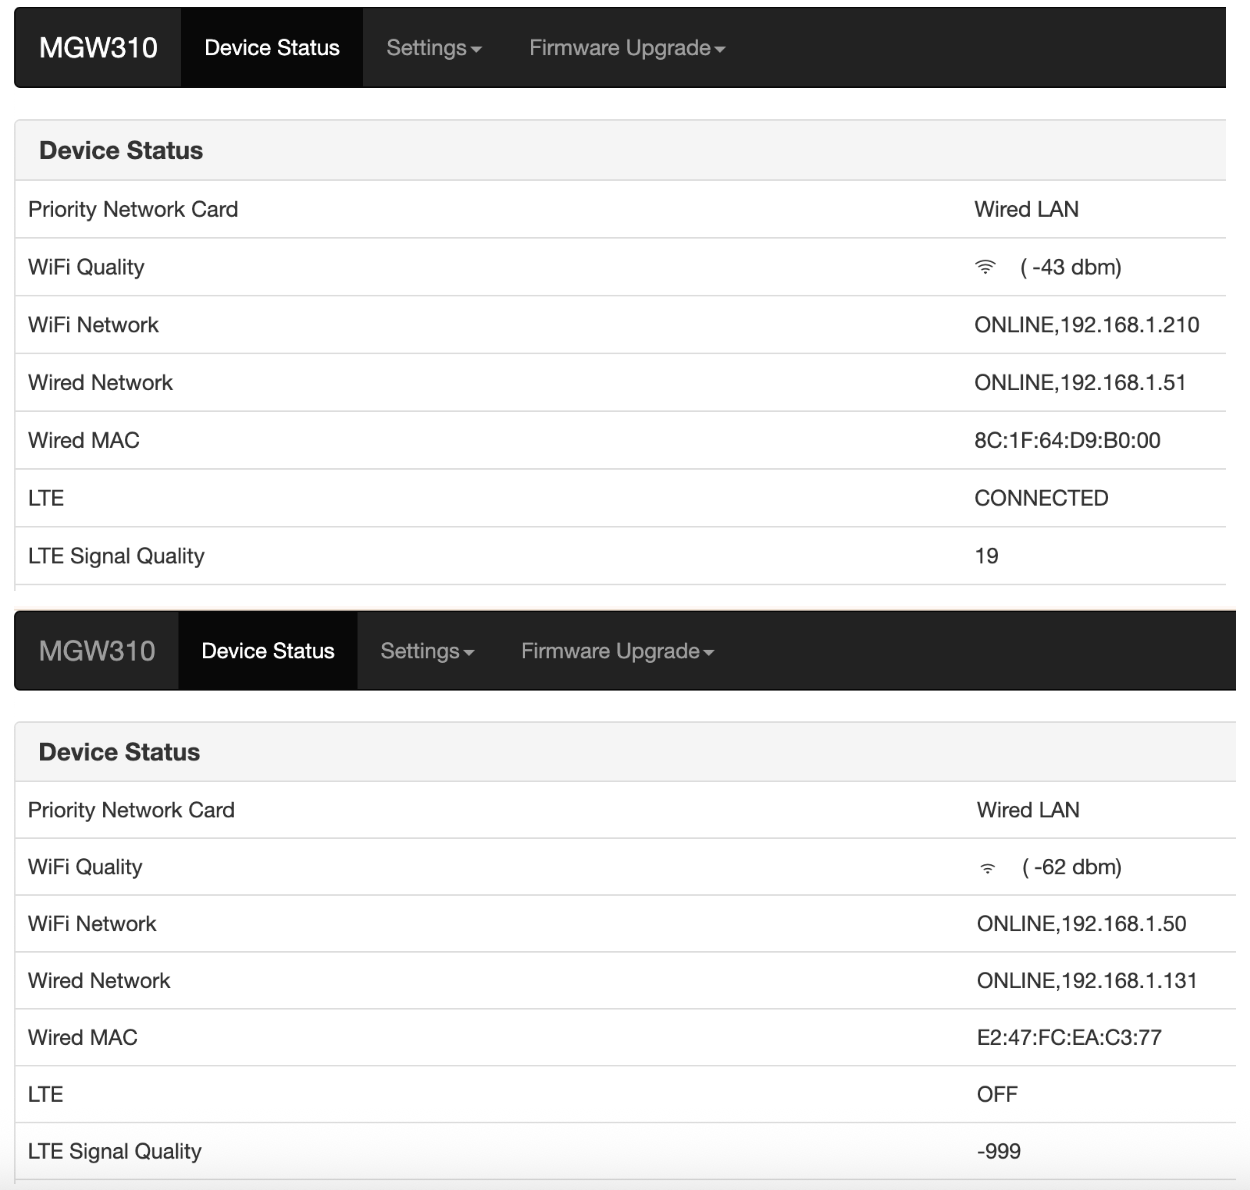Click WiFi Network address ONLINE,192.168.1.50
The width and height of the screenshot is (1250, 1190).
(1081, 924)
